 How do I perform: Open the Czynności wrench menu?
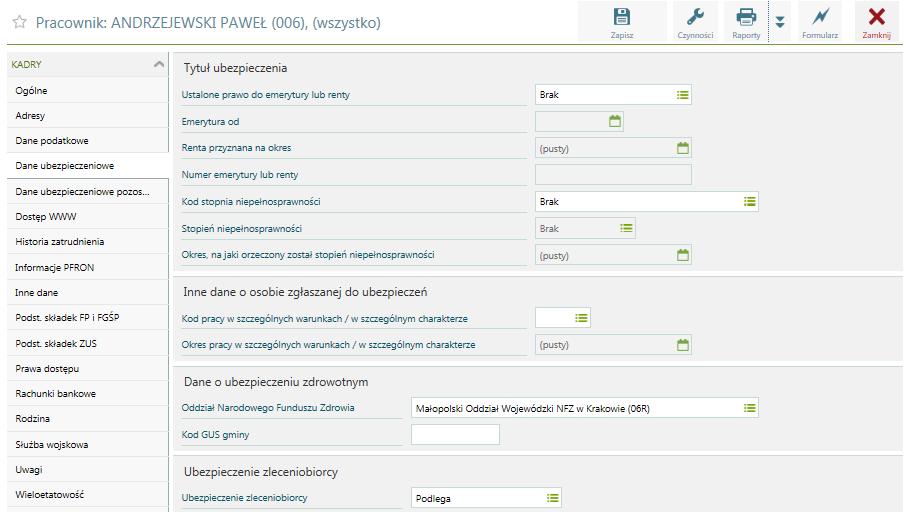695,17
